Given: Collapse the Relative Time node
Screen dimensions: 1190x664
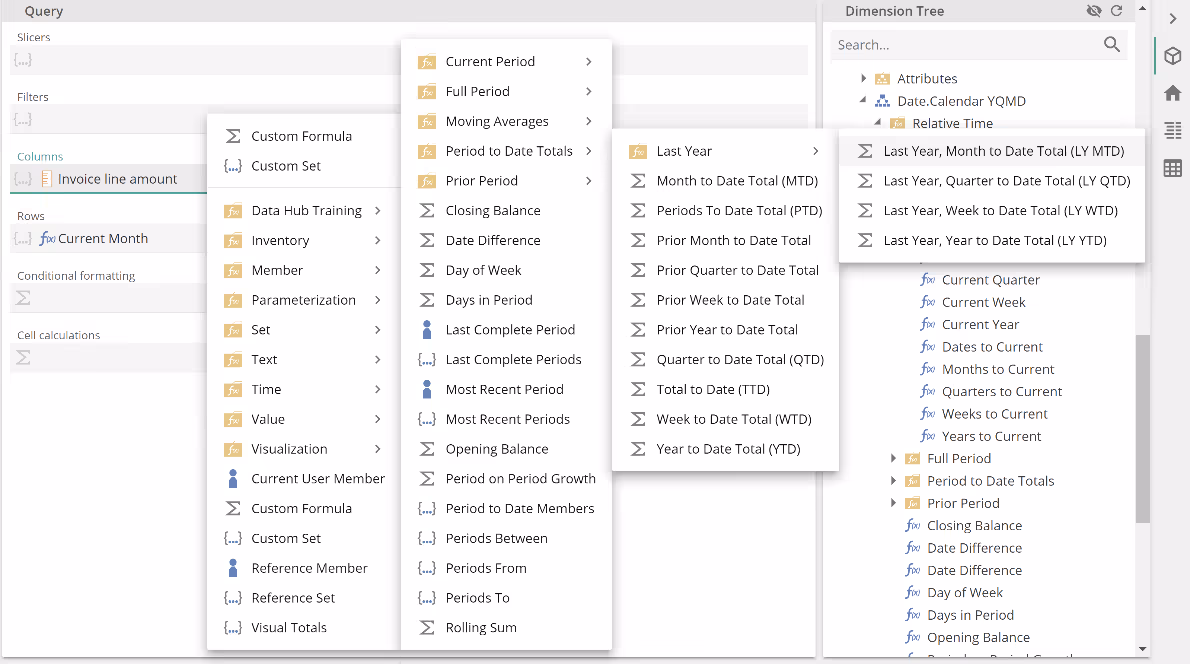Looking at the screenshot, I should point(878,123).
